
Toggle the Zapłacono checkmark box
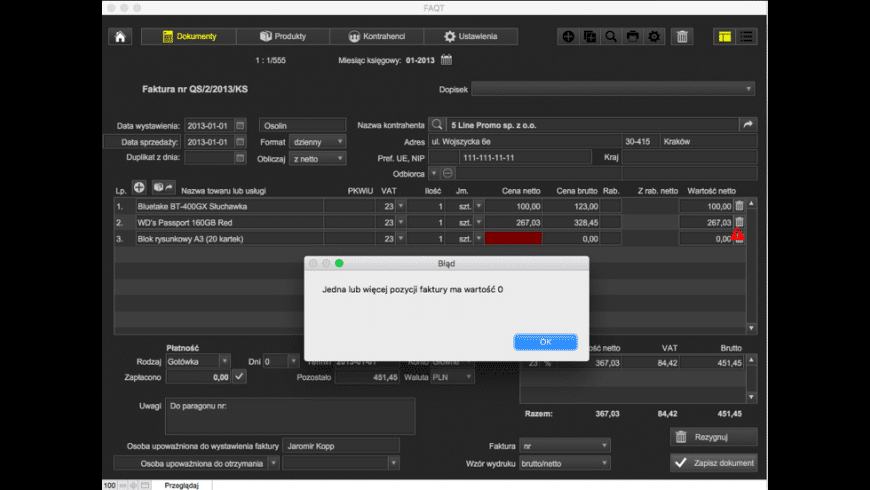[239, 377]
